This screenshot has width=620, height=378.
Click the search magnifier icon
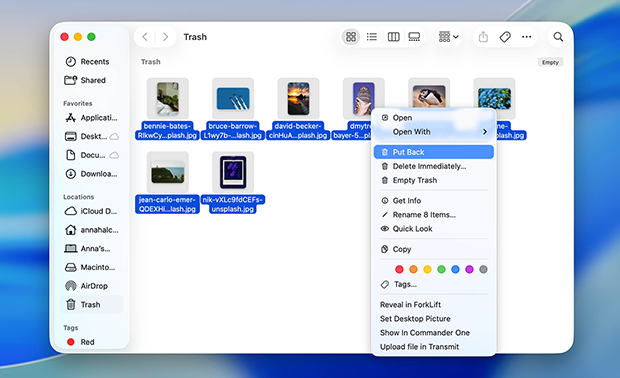tap(558, 37)
